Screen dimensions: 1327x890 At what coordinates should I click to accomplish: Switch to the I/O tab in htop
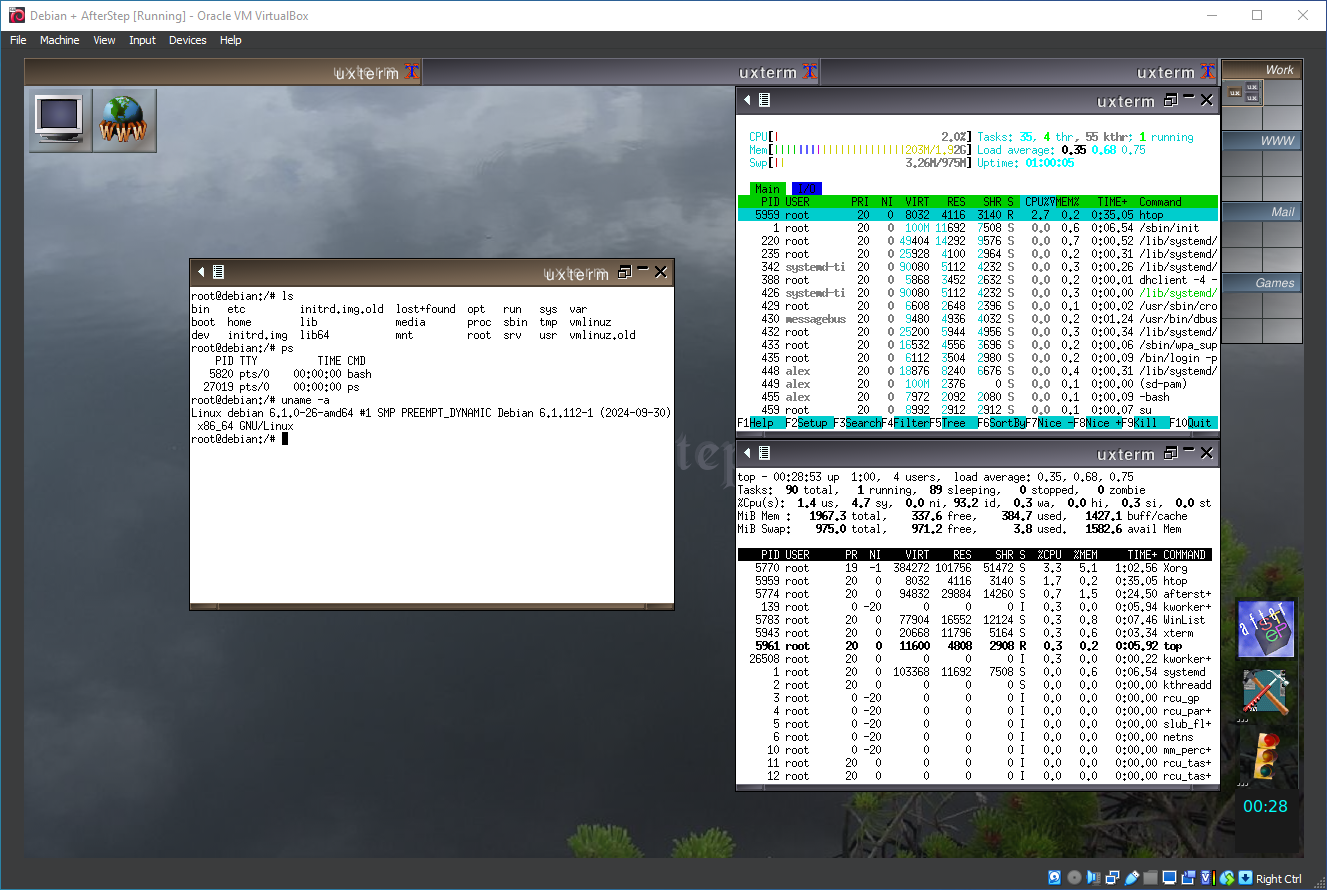pyautogui.click(x=805, y=189)
